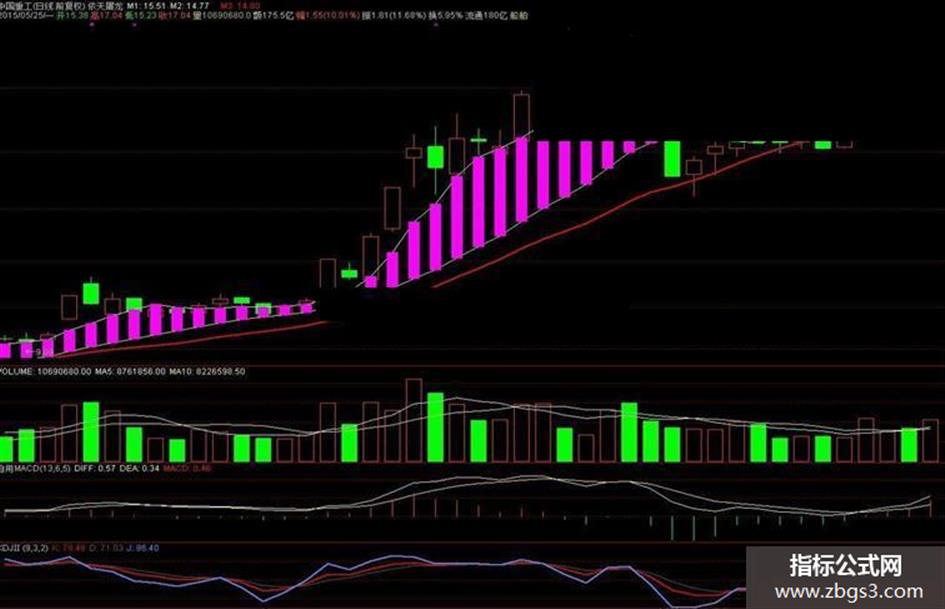Click the red MACD value label
Viewport: 945px width, 609px height.
pyautogui.click(x=187, y=468)
